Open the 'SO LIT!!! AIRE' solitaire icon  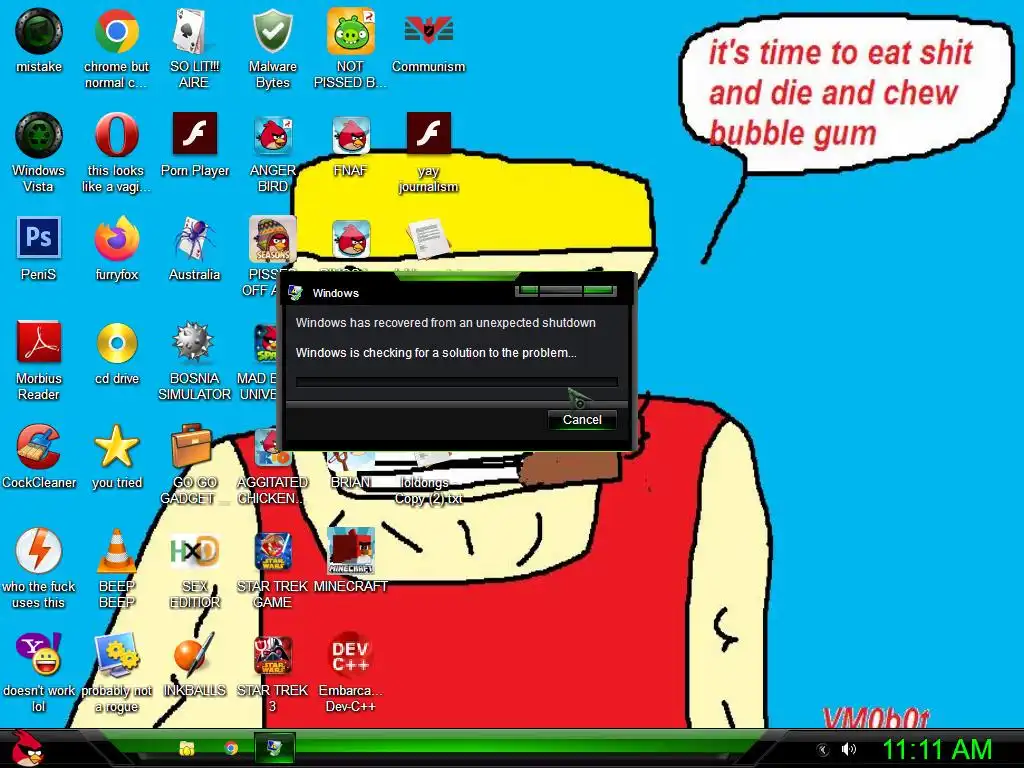194,31
